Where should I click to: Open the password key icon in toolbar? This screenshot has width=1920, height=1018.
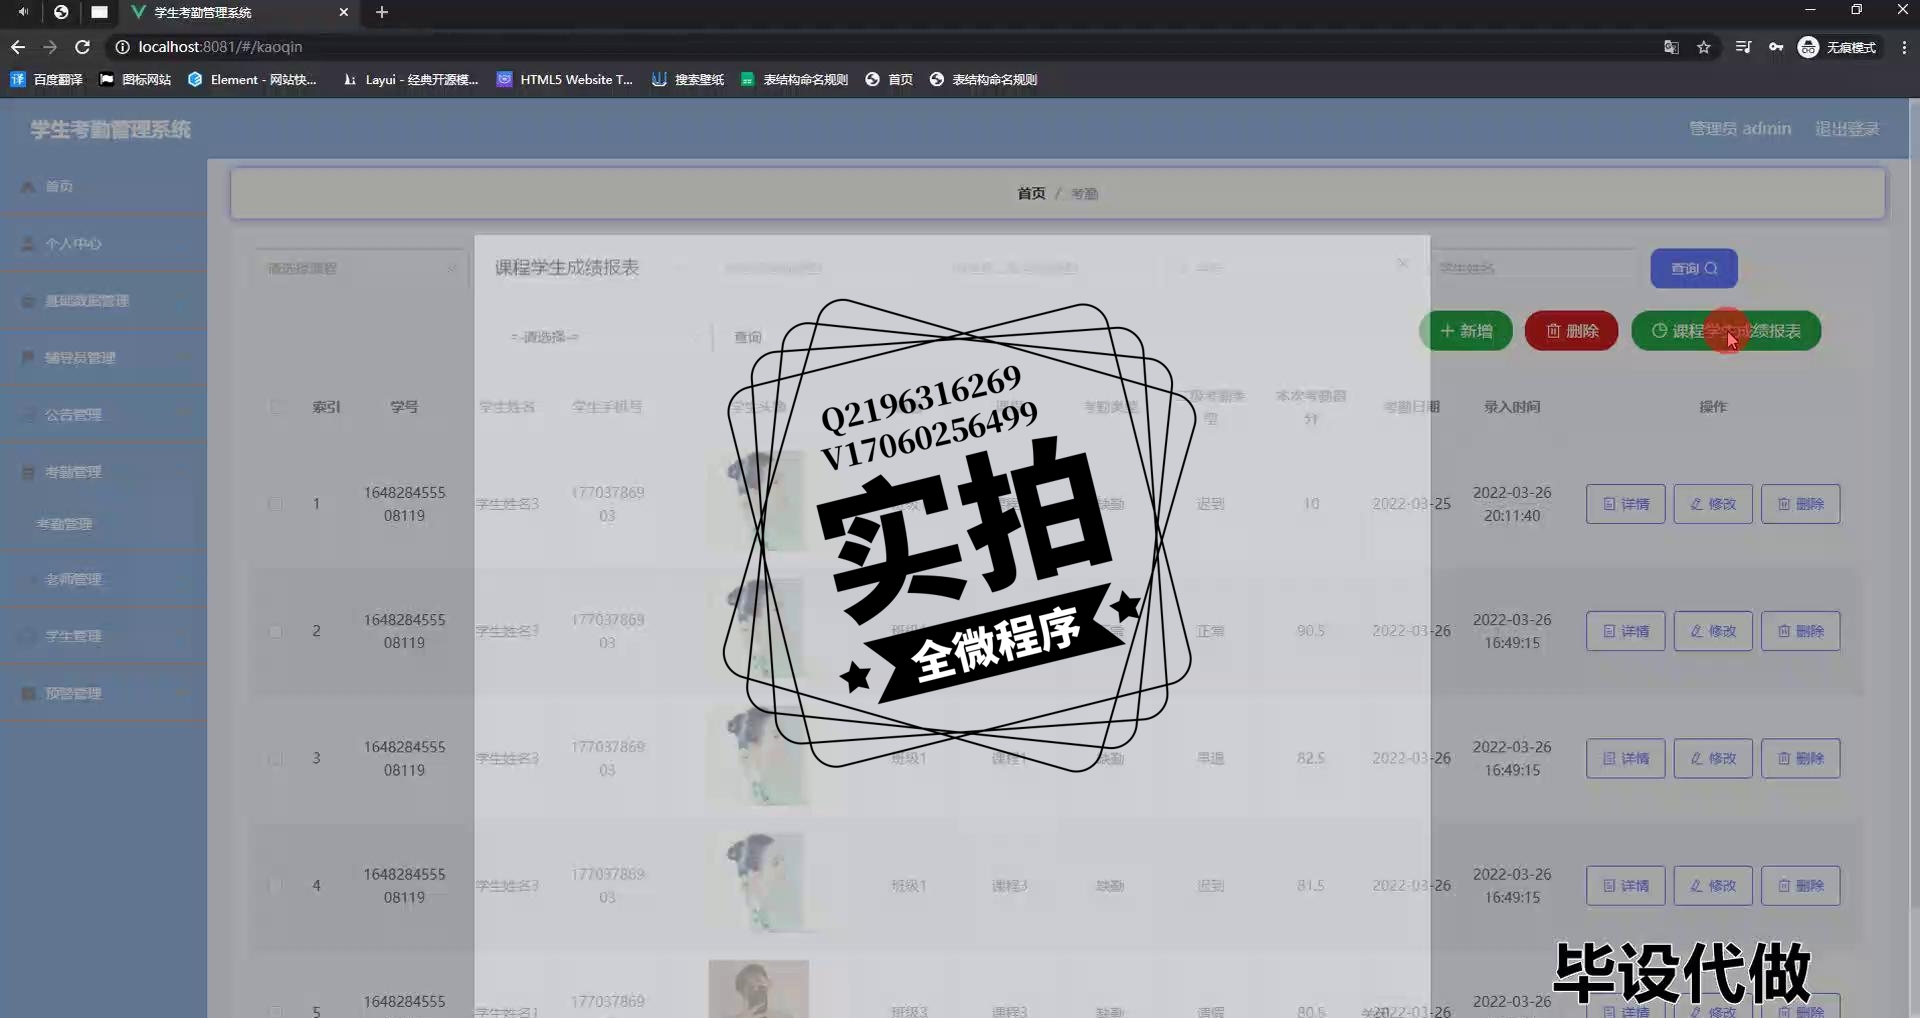1776,47
